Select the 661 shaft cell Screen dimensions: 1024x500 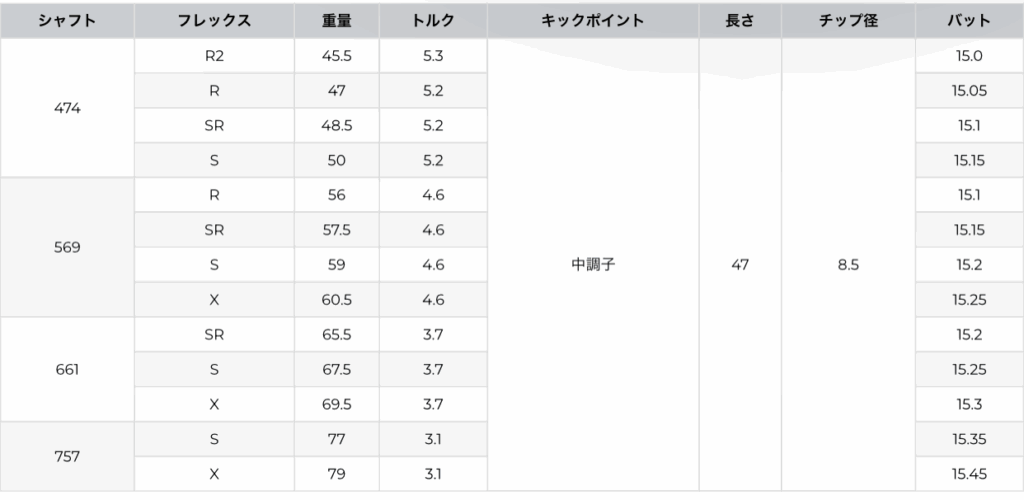(x=67, y=369)
